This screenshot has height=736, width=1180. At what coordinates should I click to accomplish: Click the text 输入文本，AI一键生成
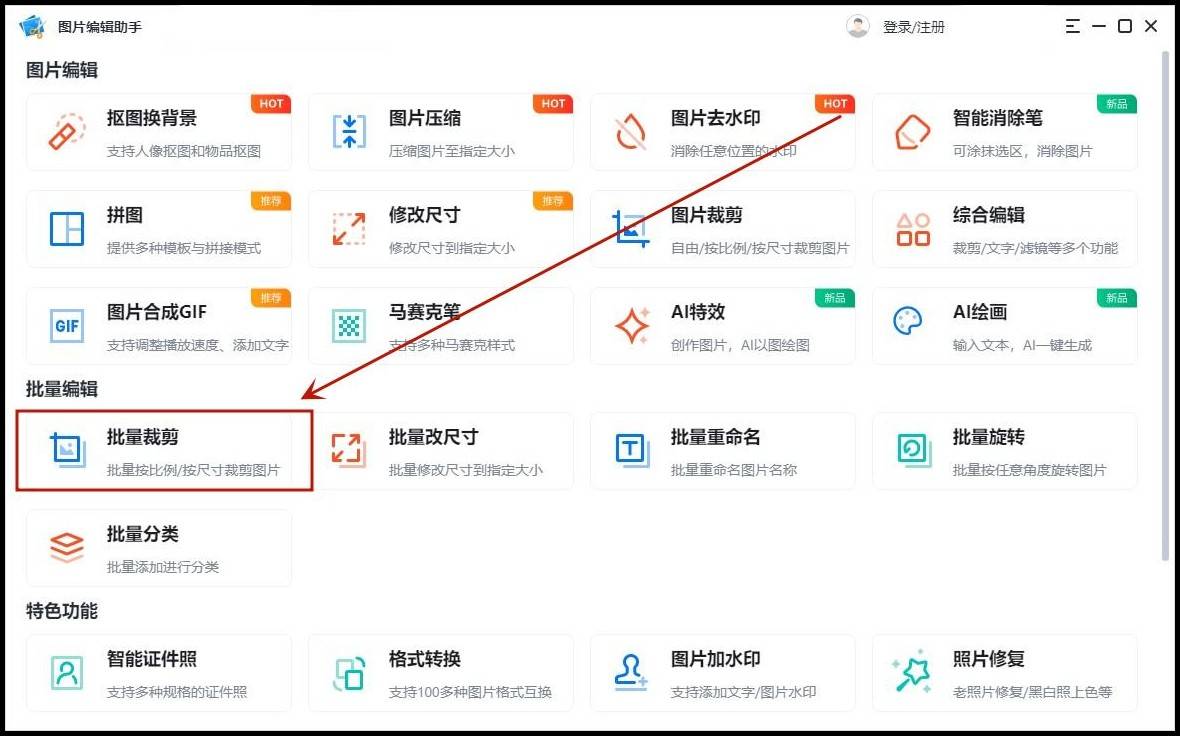pyautogui.click(x=1022, y=345)
